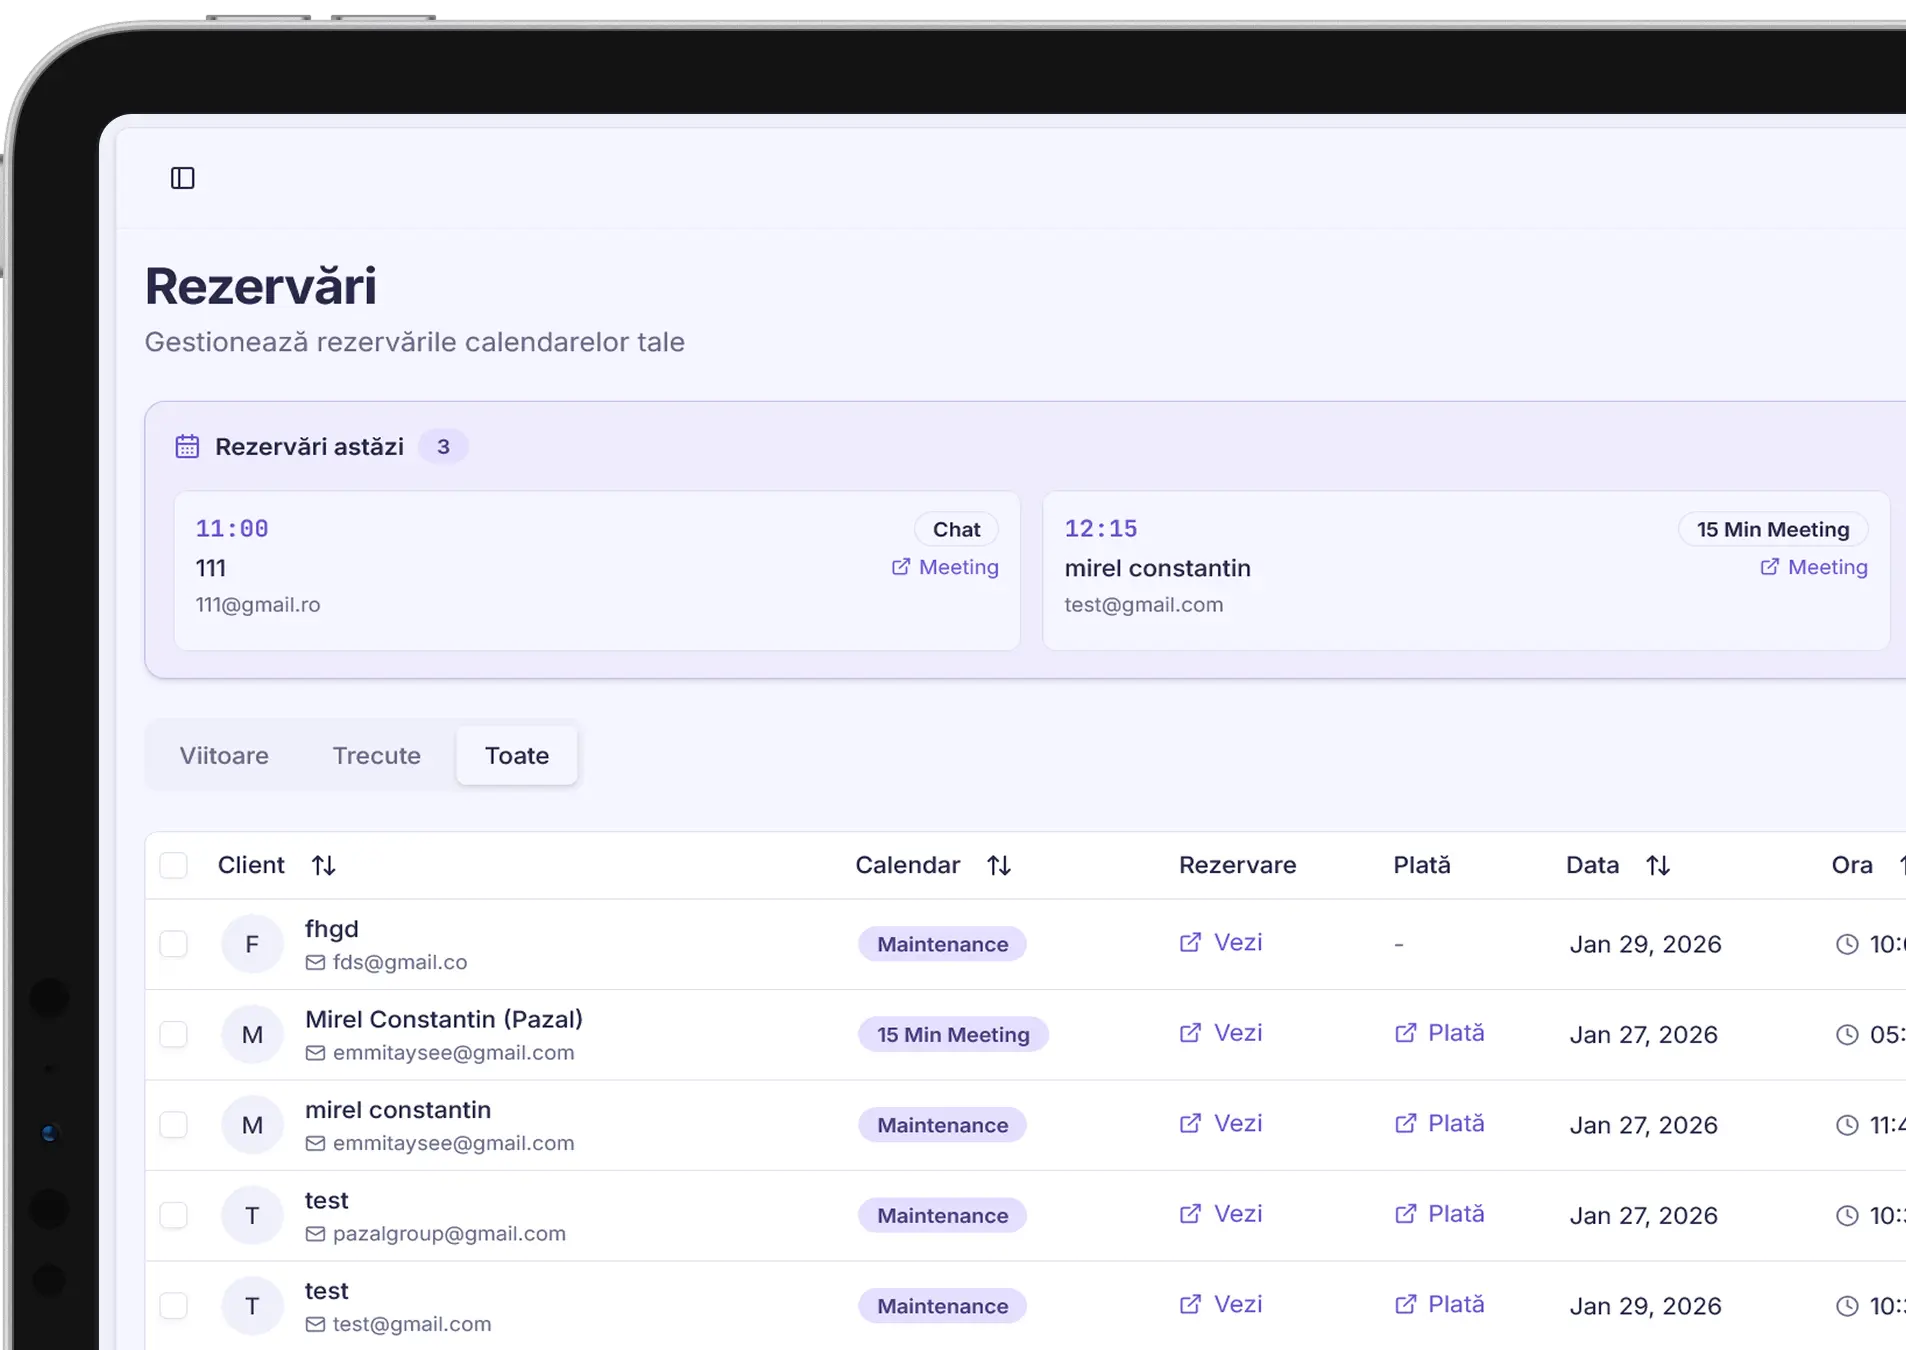1906x1350 pixels.
Task: Click the Rezervări page title
Action: coord(261,286)
